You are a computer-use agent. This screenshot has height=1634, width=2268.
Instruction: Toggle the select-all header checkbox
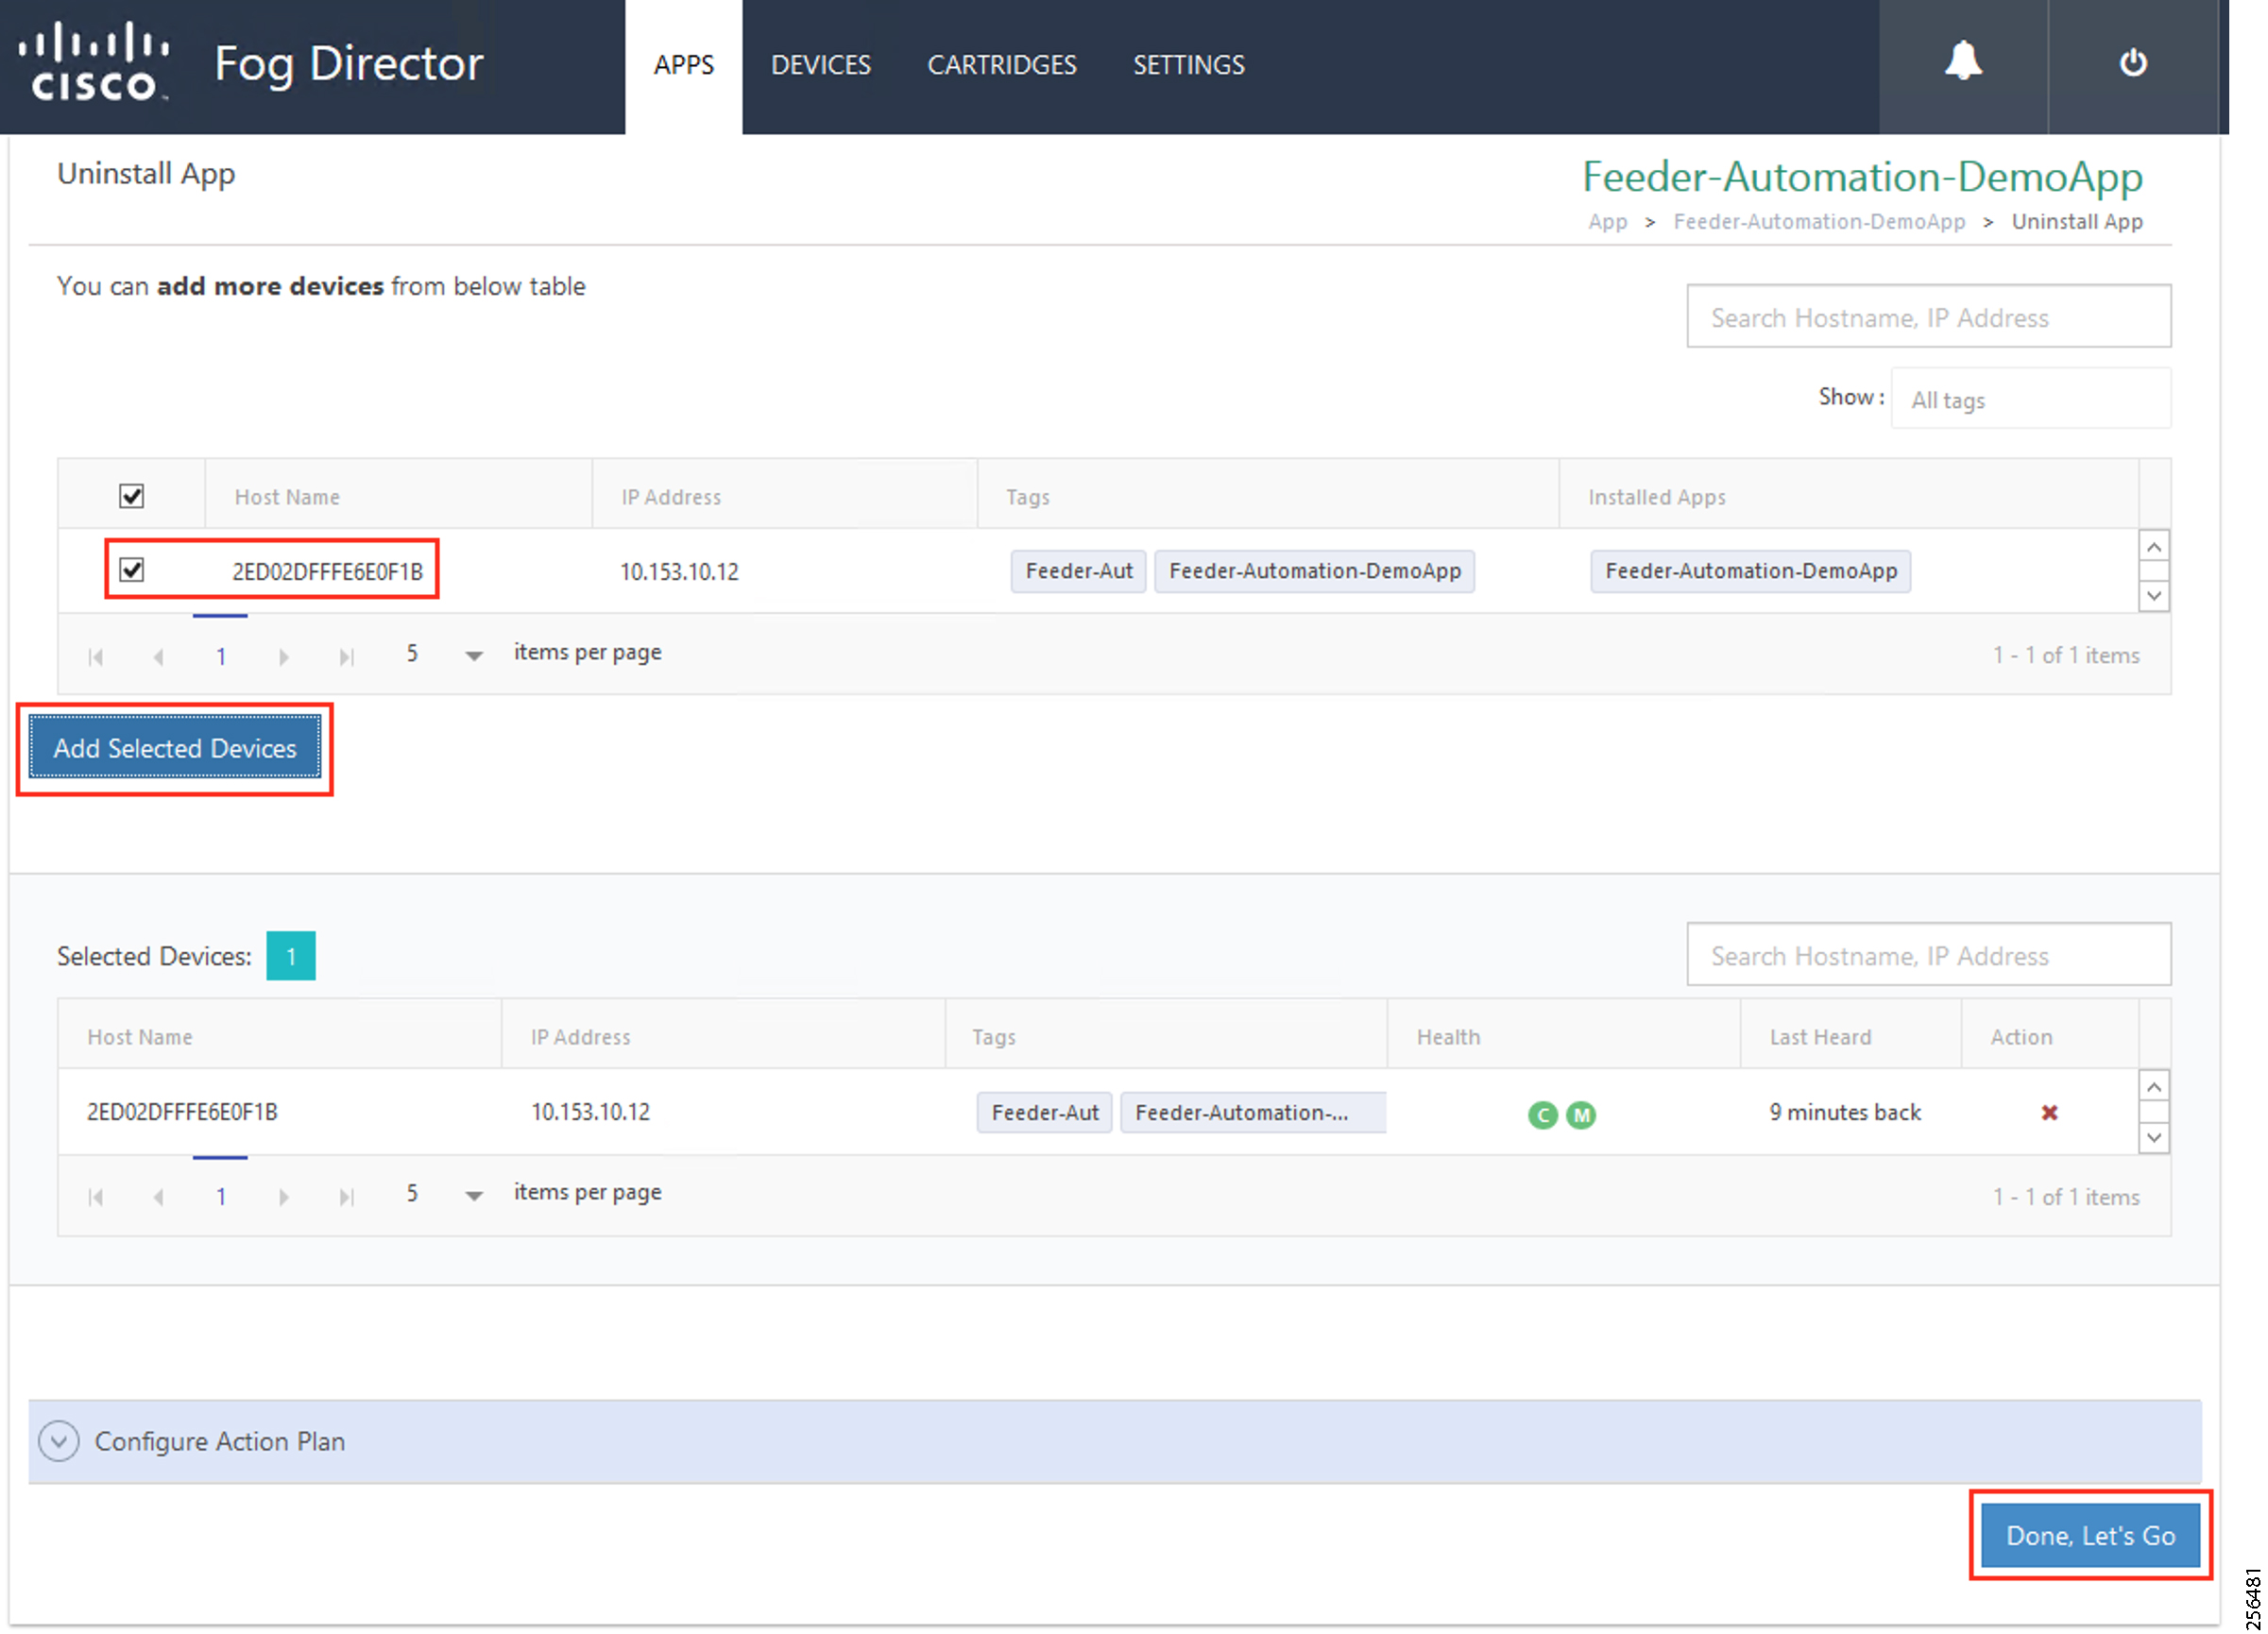pos(131,496)
